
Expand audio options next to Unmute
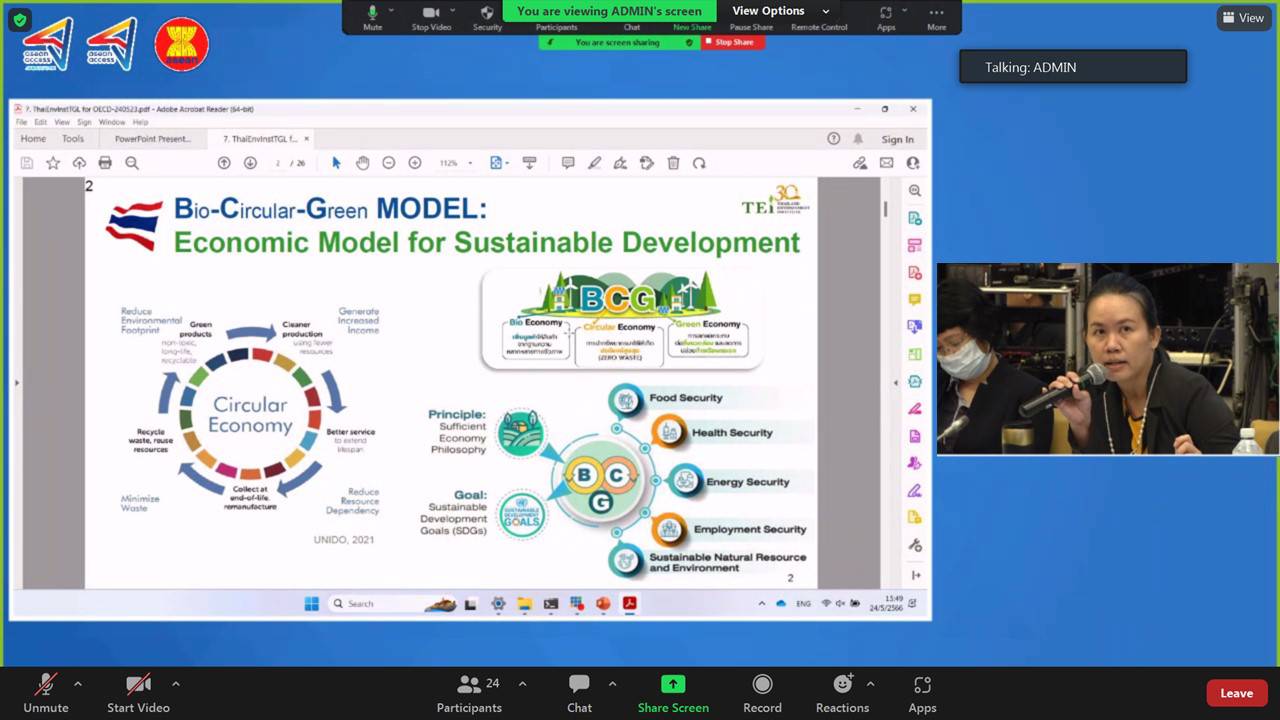78,684
